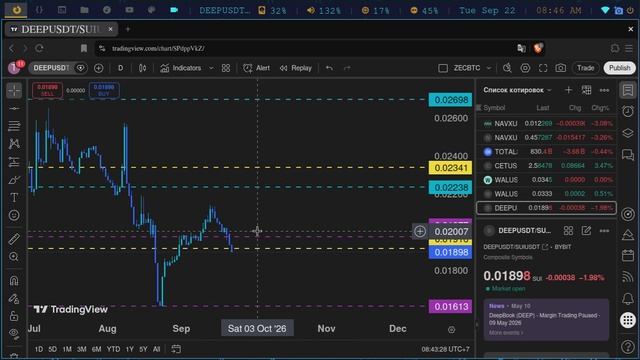This screenshot has height=360, width=640.
Task: Open the chart layout setup square icon
Action: (443, 68)
